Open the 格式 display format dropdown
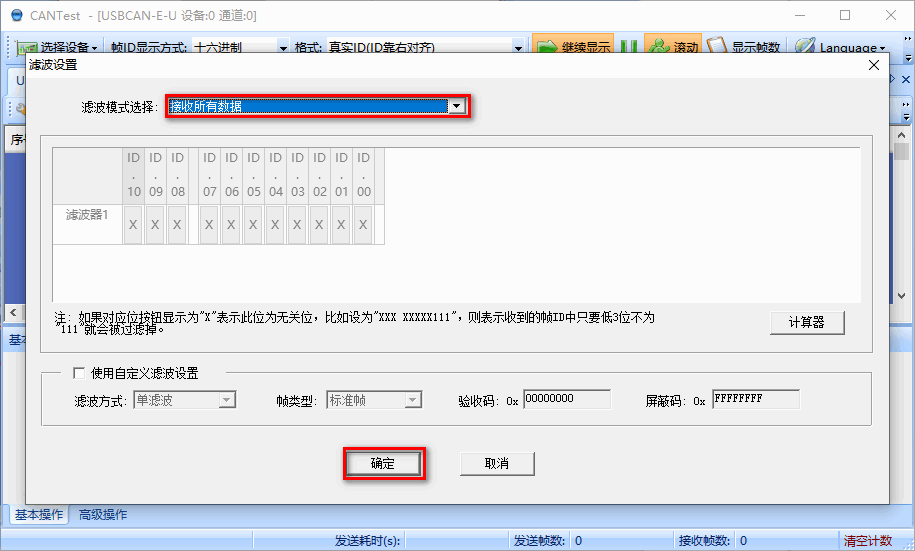 point(518,47)
